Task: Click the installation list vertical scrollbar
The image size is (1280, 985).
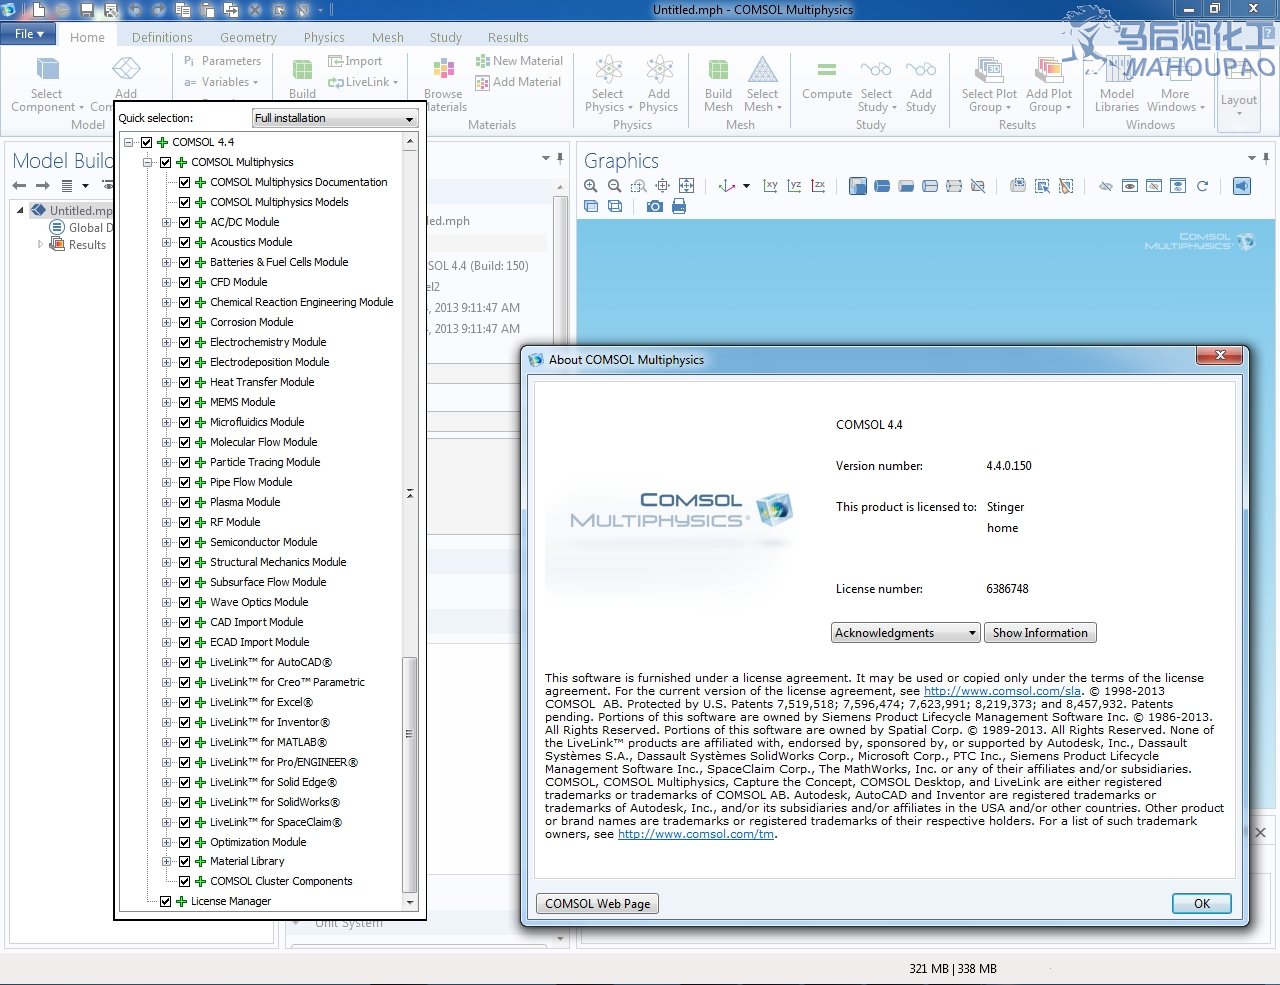Action: tap(409, 775)
